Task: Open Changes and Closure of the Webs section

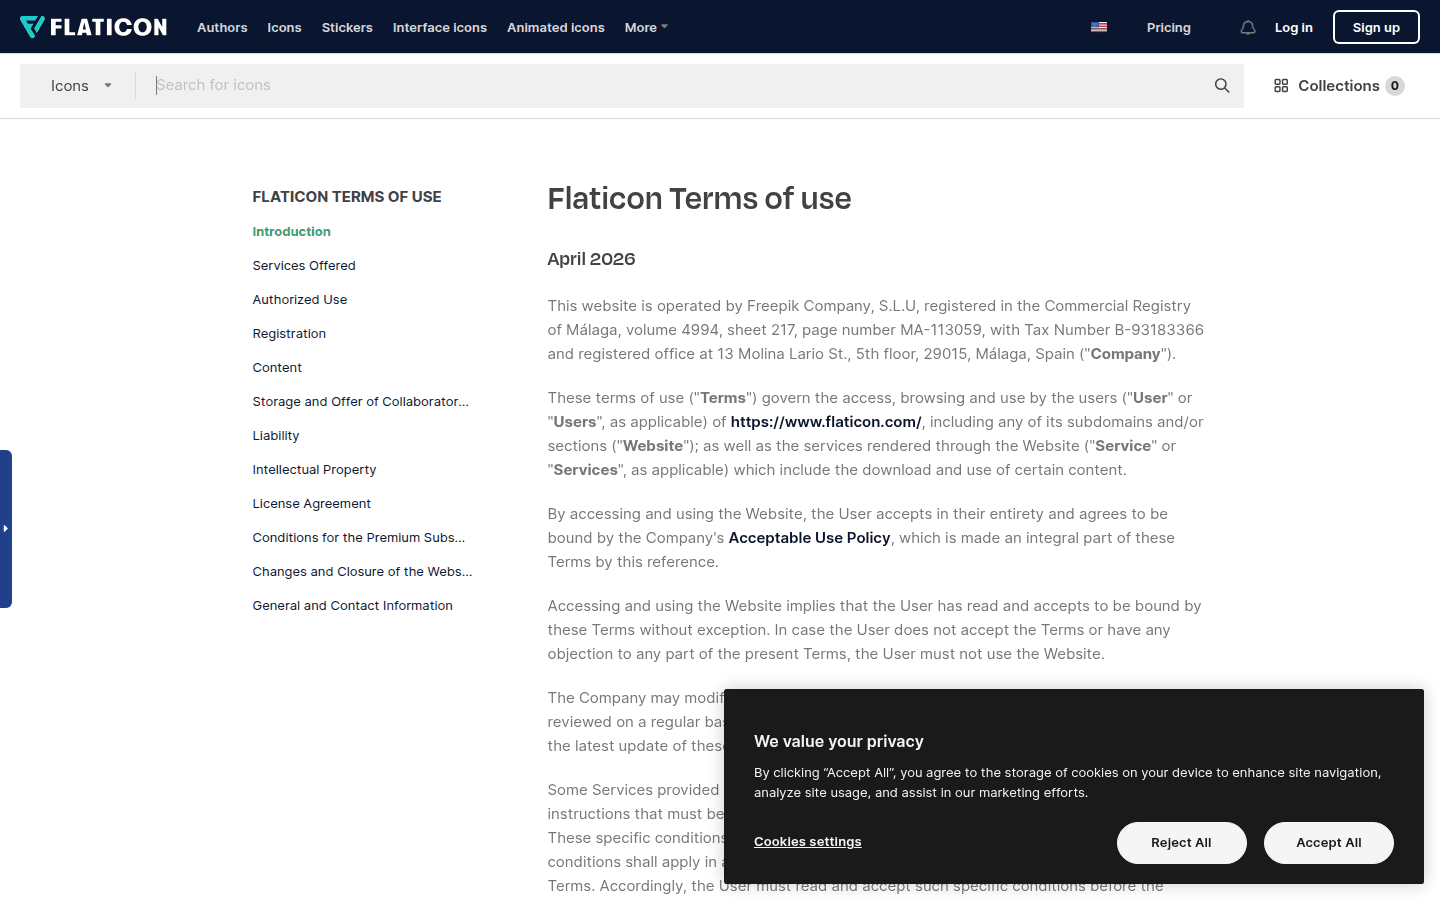Action: pyautogui.click(x=362, y=571)
